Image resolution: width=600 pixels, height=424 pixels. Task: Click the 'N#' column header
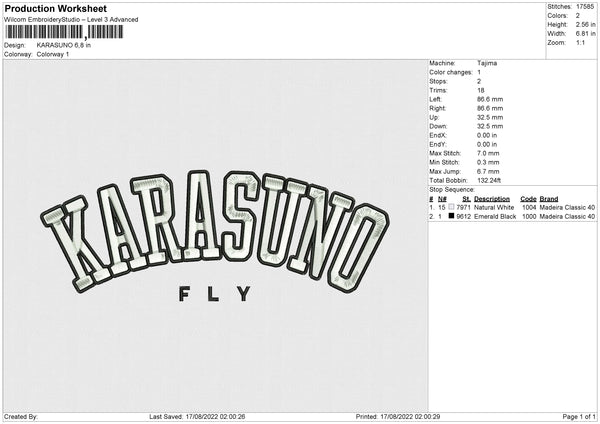point(442,199)
